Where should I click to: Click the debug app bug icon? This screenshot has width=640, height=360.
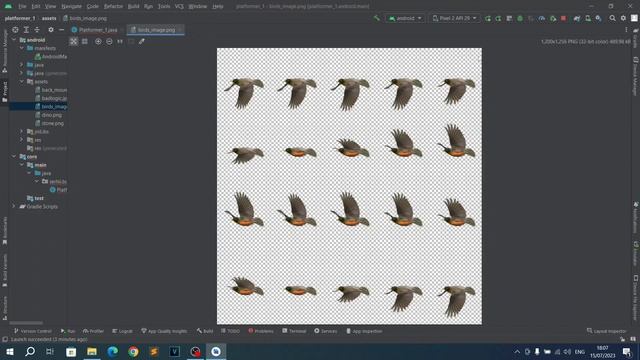(x=520, y=18)
